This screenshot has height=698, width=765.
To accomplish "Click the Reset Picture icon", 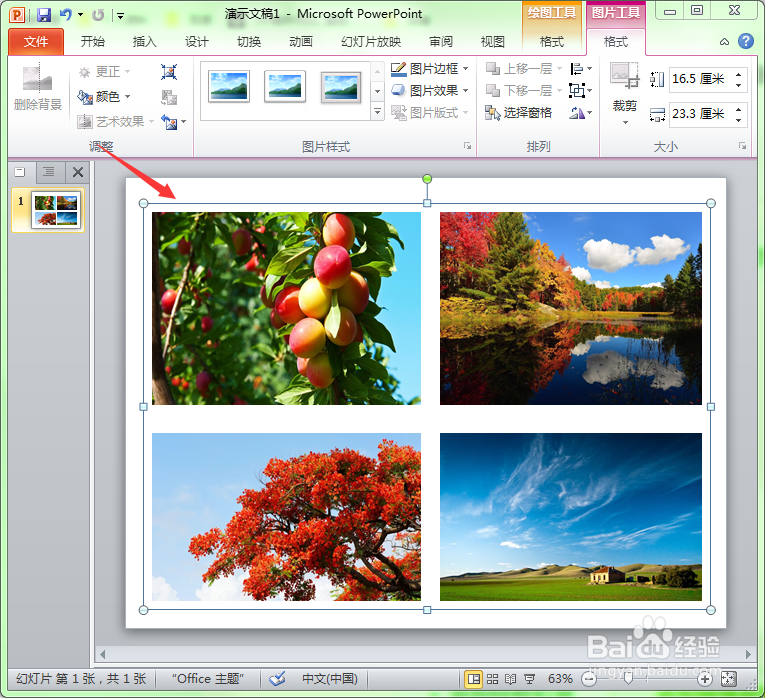I will click(x=169, y=121).
